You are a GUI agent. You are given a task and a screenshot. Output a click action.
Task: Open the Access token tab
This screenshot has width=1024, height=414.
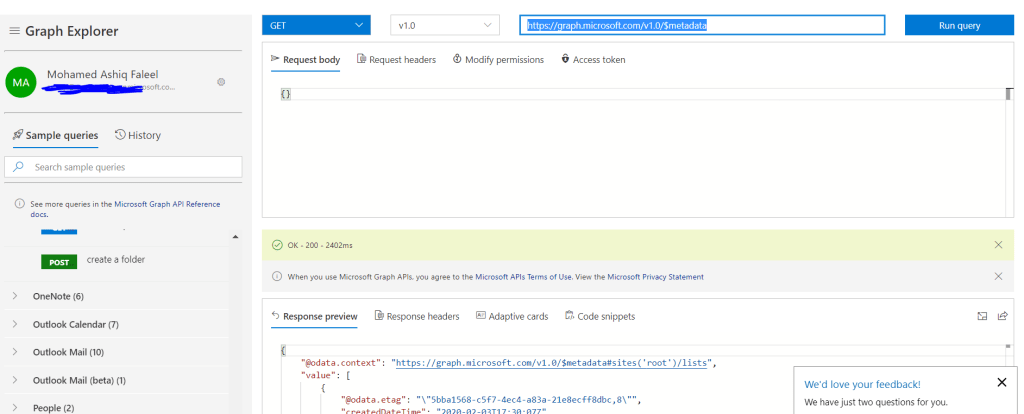tap(593, 60)
